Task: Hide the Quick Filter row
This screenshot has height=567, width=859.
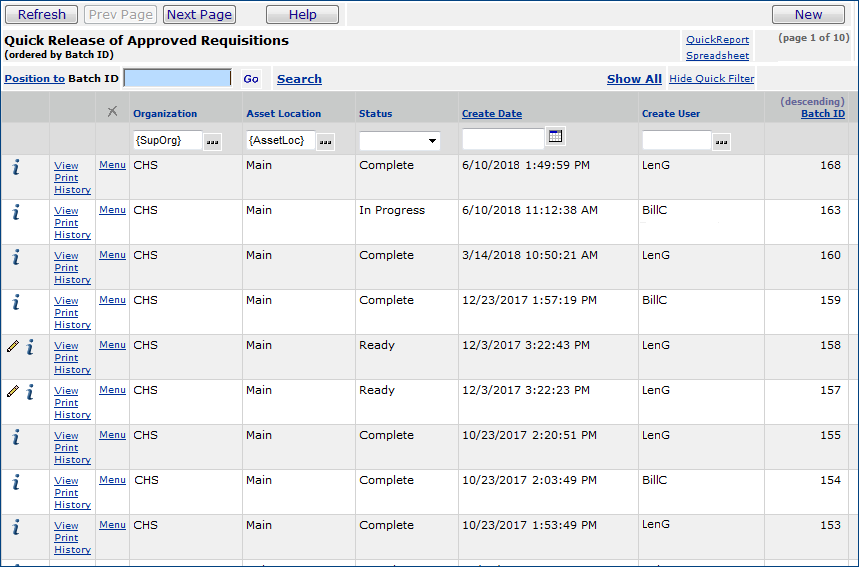Action: click(711, 79)
